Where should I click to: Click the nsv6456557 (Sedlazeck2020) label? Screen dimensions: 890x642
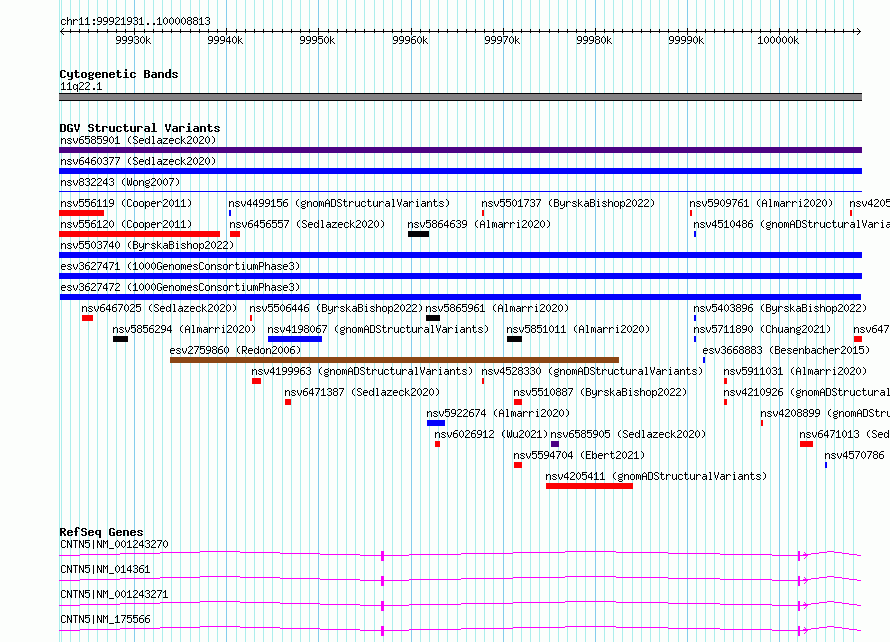click(x=307, y=224)
